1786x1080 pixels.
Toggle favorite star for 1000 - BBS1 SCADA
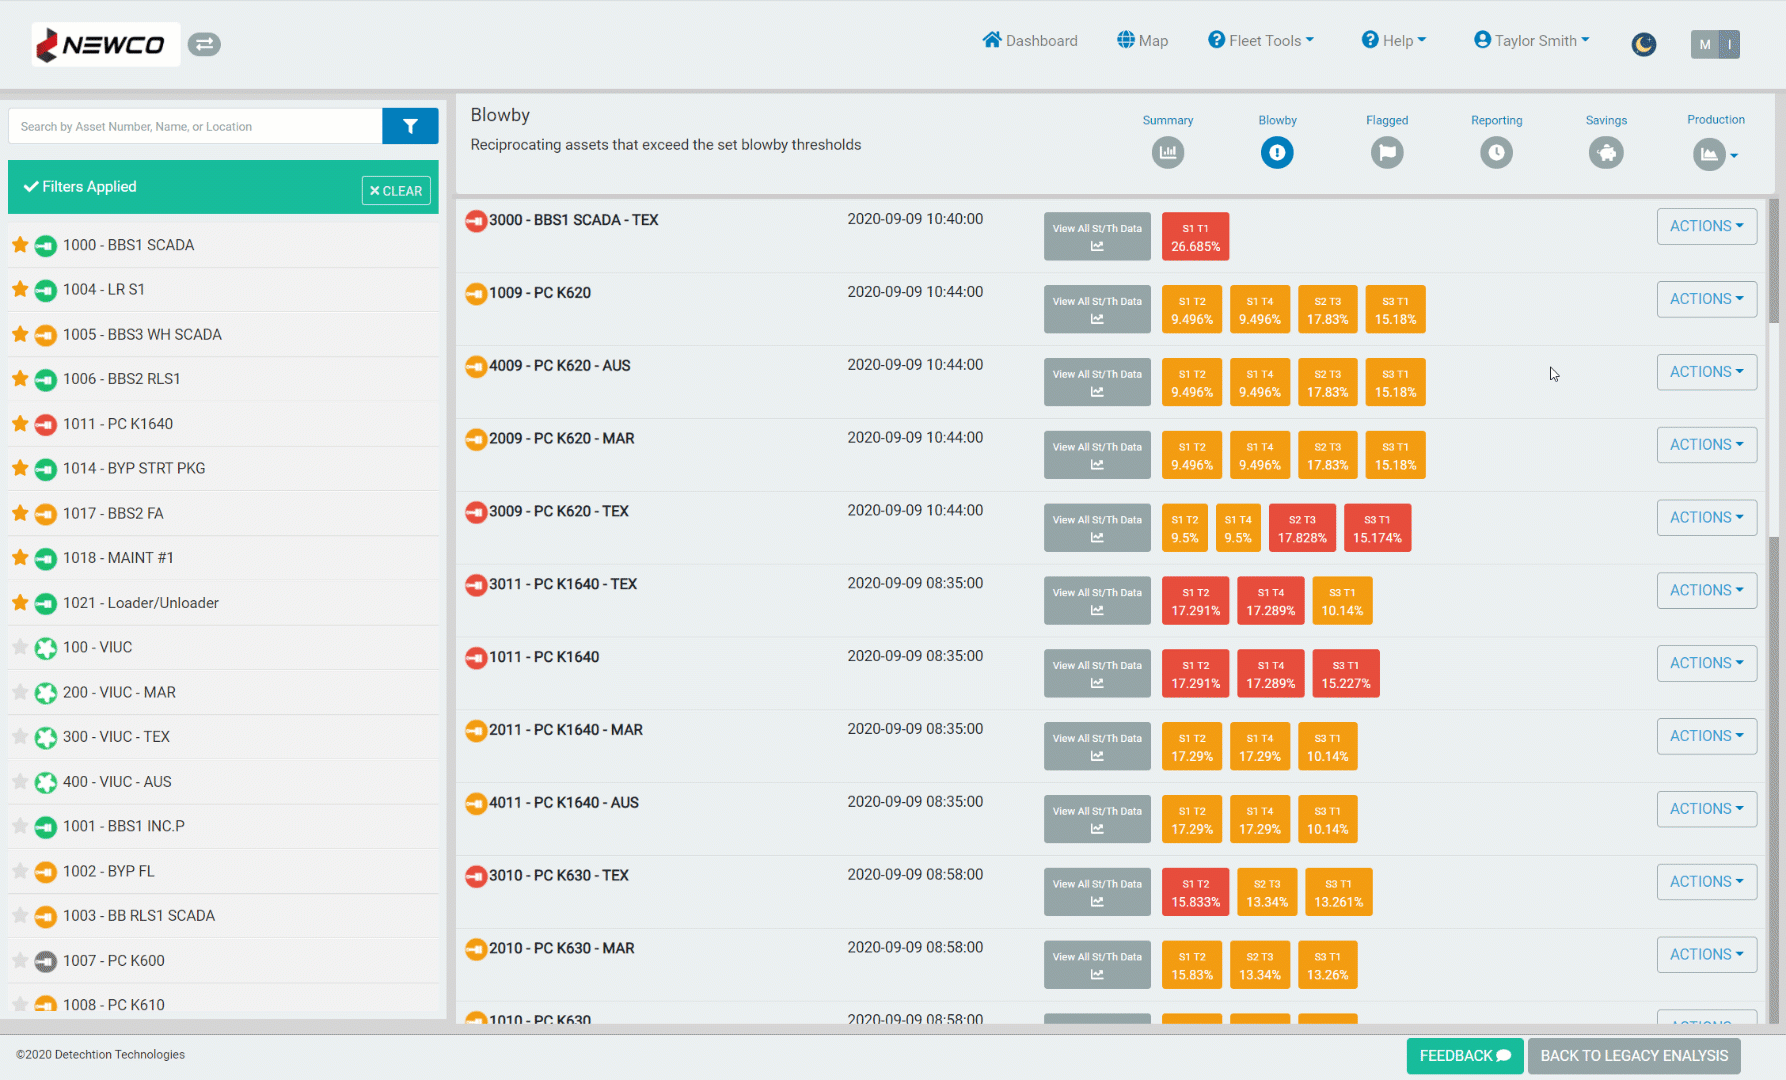[20, 245]
